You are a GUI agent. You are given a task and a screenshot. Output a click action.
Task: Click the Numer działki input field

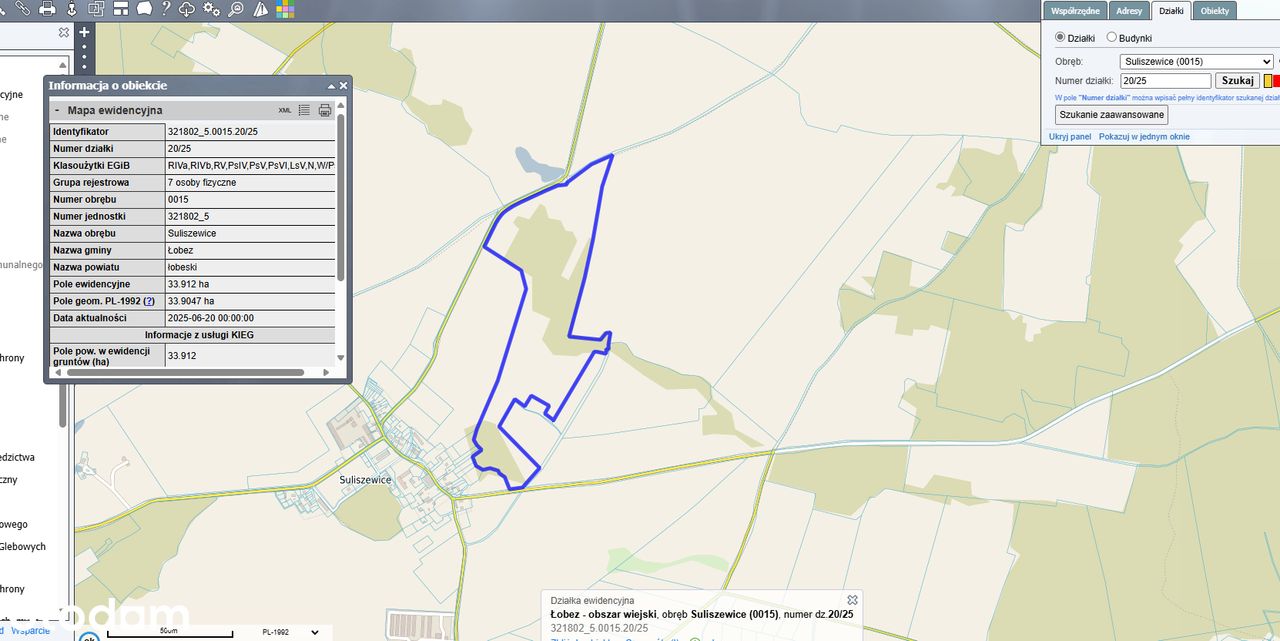click(1165, 81)
